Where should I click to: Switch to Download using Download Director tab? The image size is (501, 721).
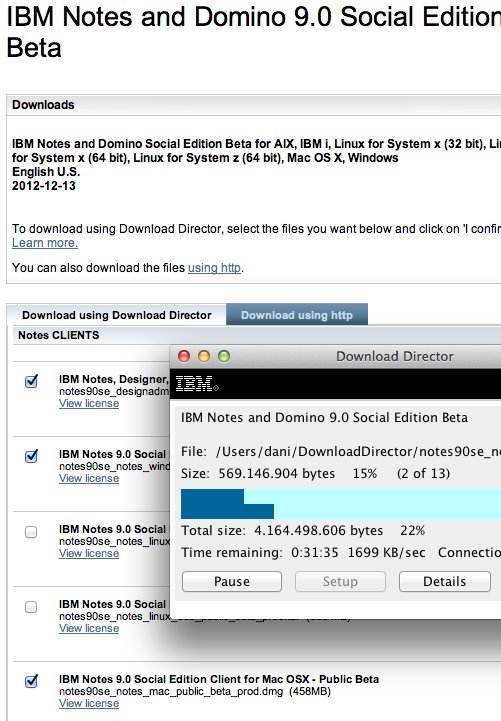(117, 315)
